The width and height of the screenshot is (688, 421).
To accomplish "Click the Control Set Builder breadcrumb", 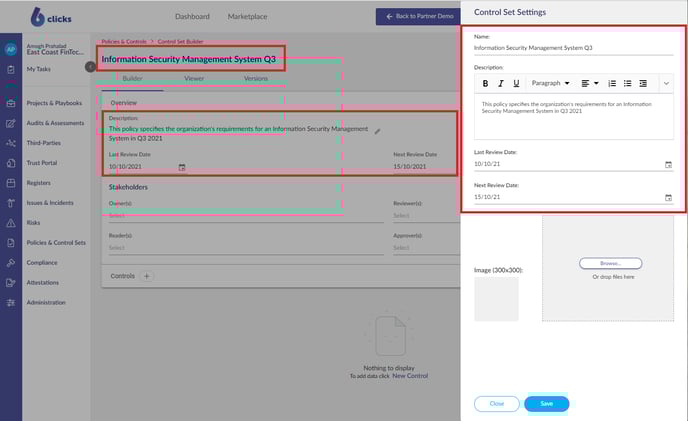I will 180,42.
